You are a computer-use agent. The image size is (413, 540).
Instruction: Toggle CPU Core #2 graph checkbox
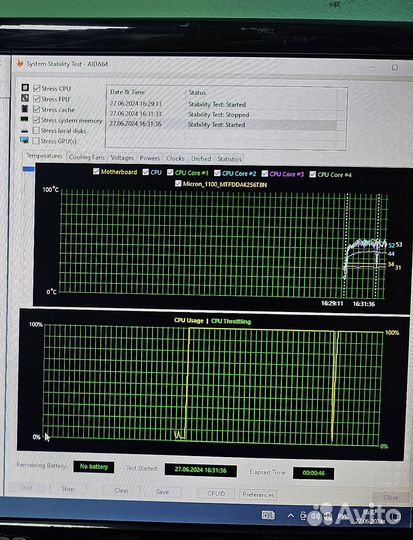217,173
